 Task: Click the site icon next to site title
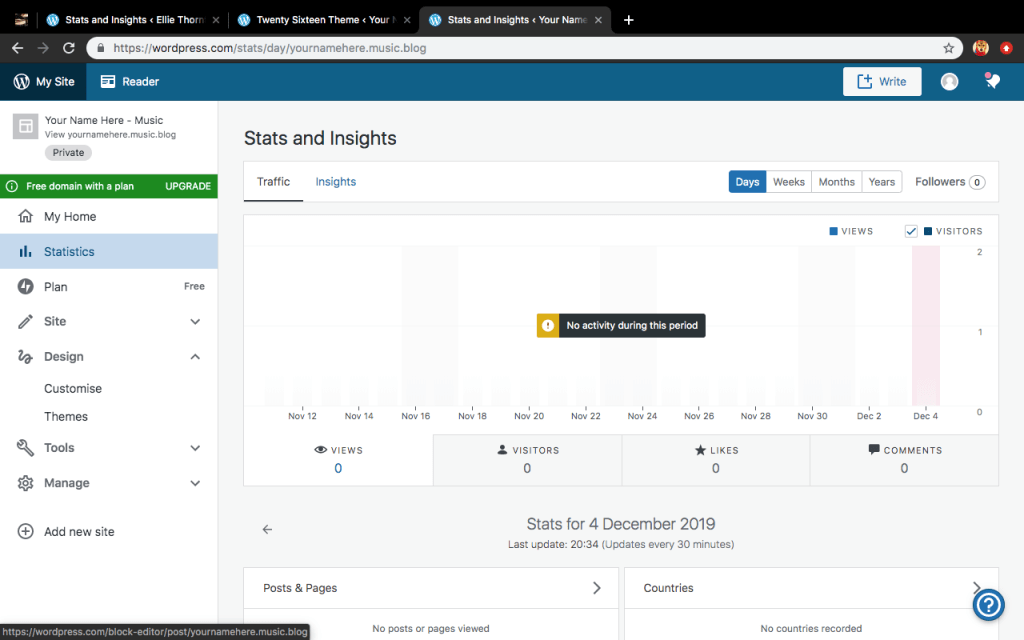pos(26,127)
